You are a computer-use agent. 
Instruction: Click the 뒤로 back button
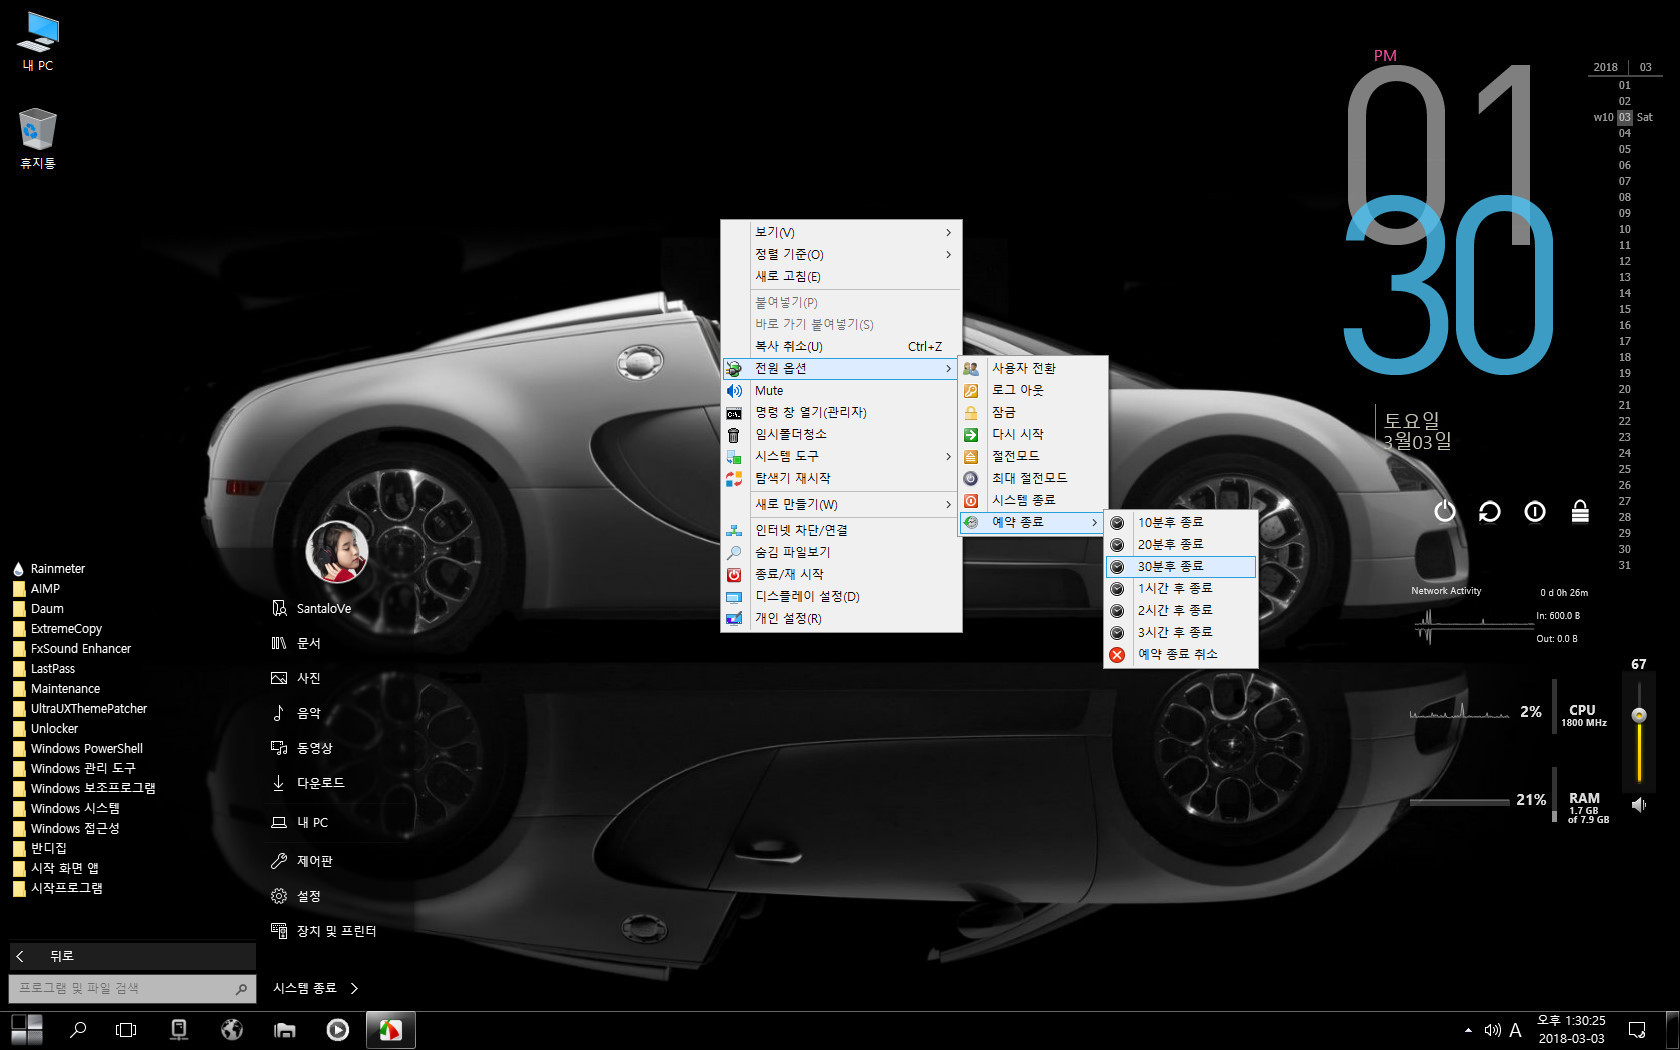click(132, 956)
